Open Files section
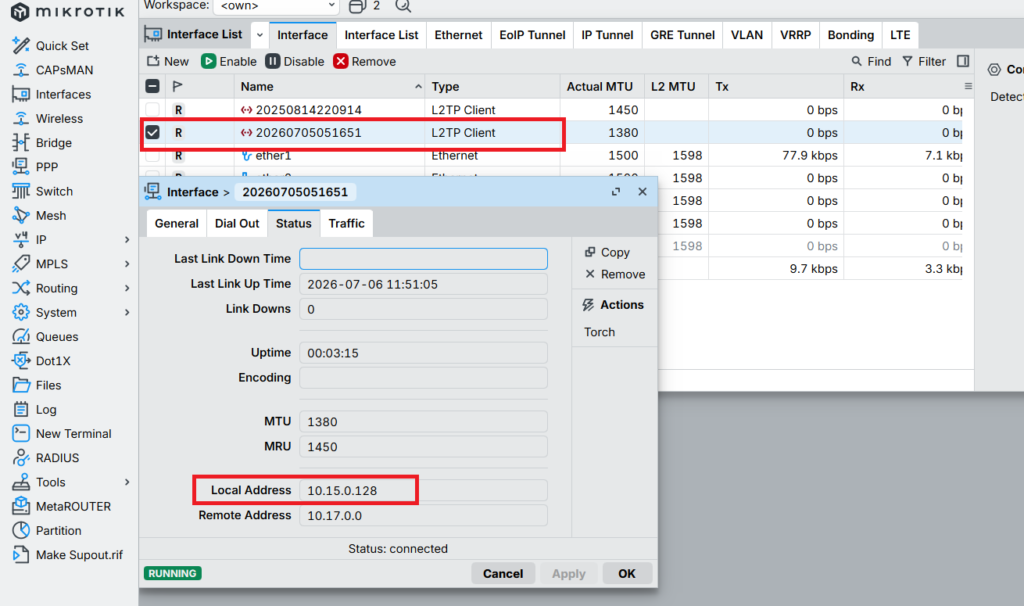The width and height of the screenshot is (1024, 606). pyautogui.click(x=37, y=385)
